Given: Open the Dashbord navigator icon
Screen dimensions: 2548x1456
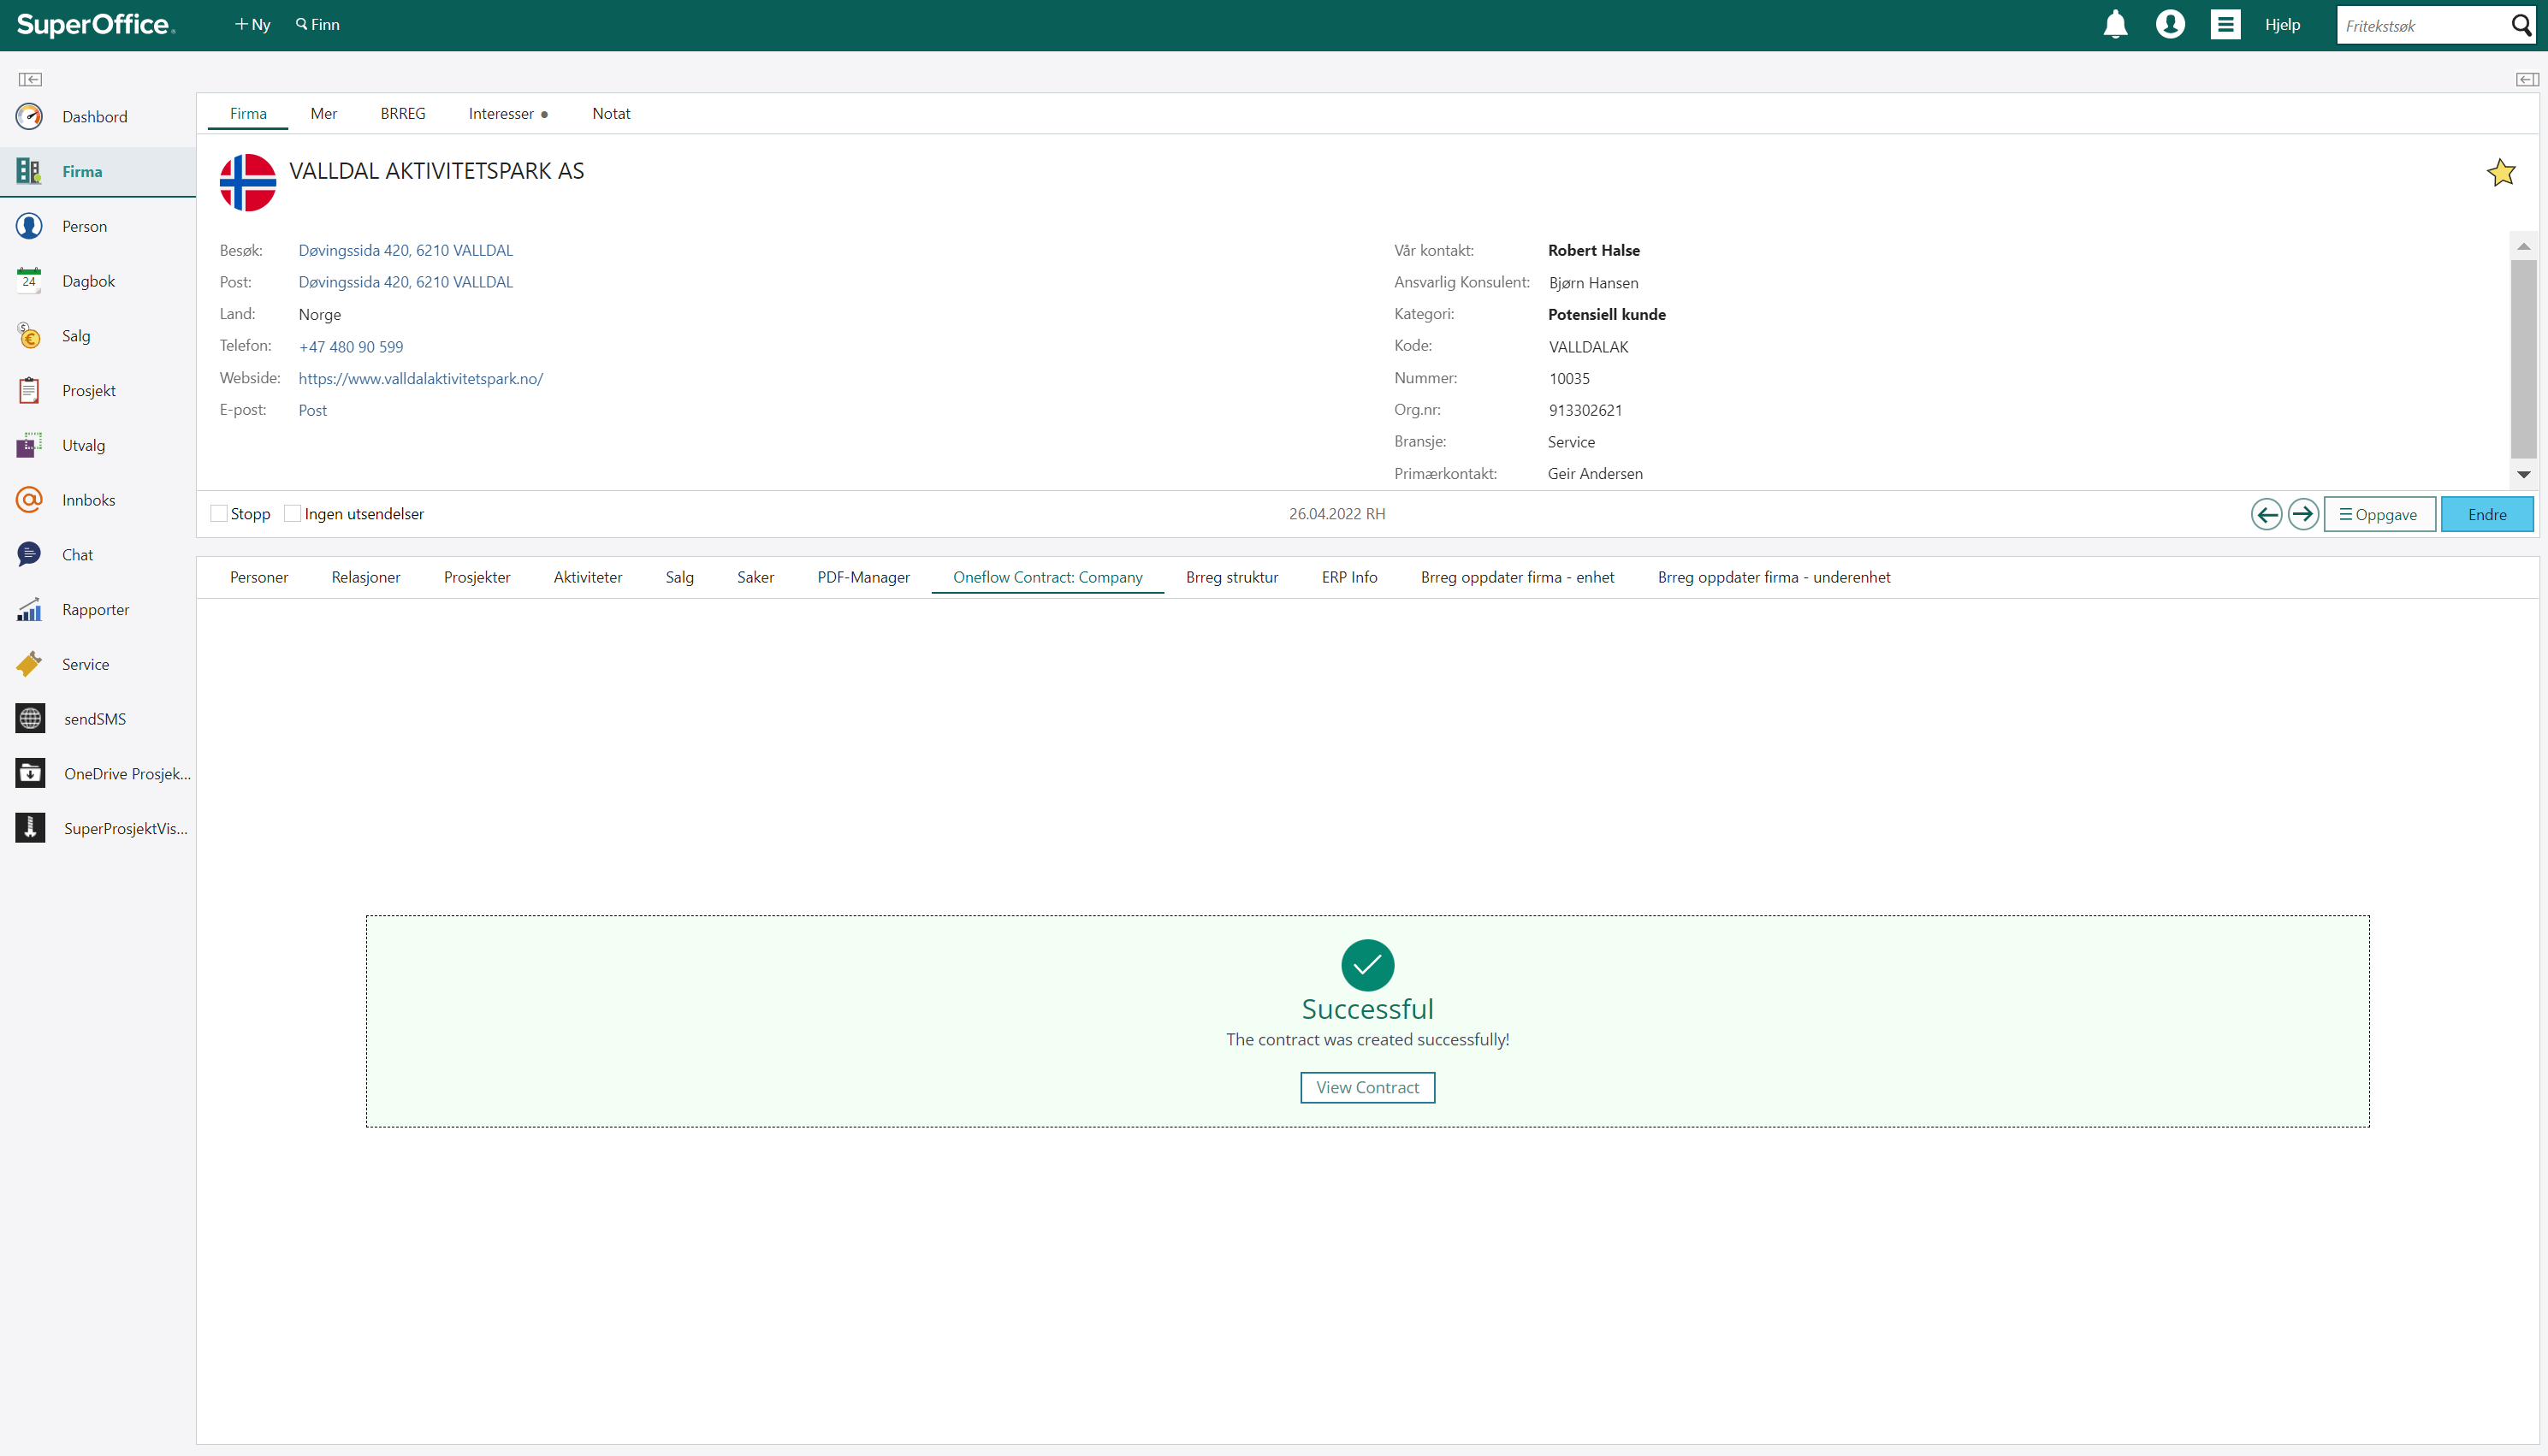Looking at the screenshot, I should (30, 117).
